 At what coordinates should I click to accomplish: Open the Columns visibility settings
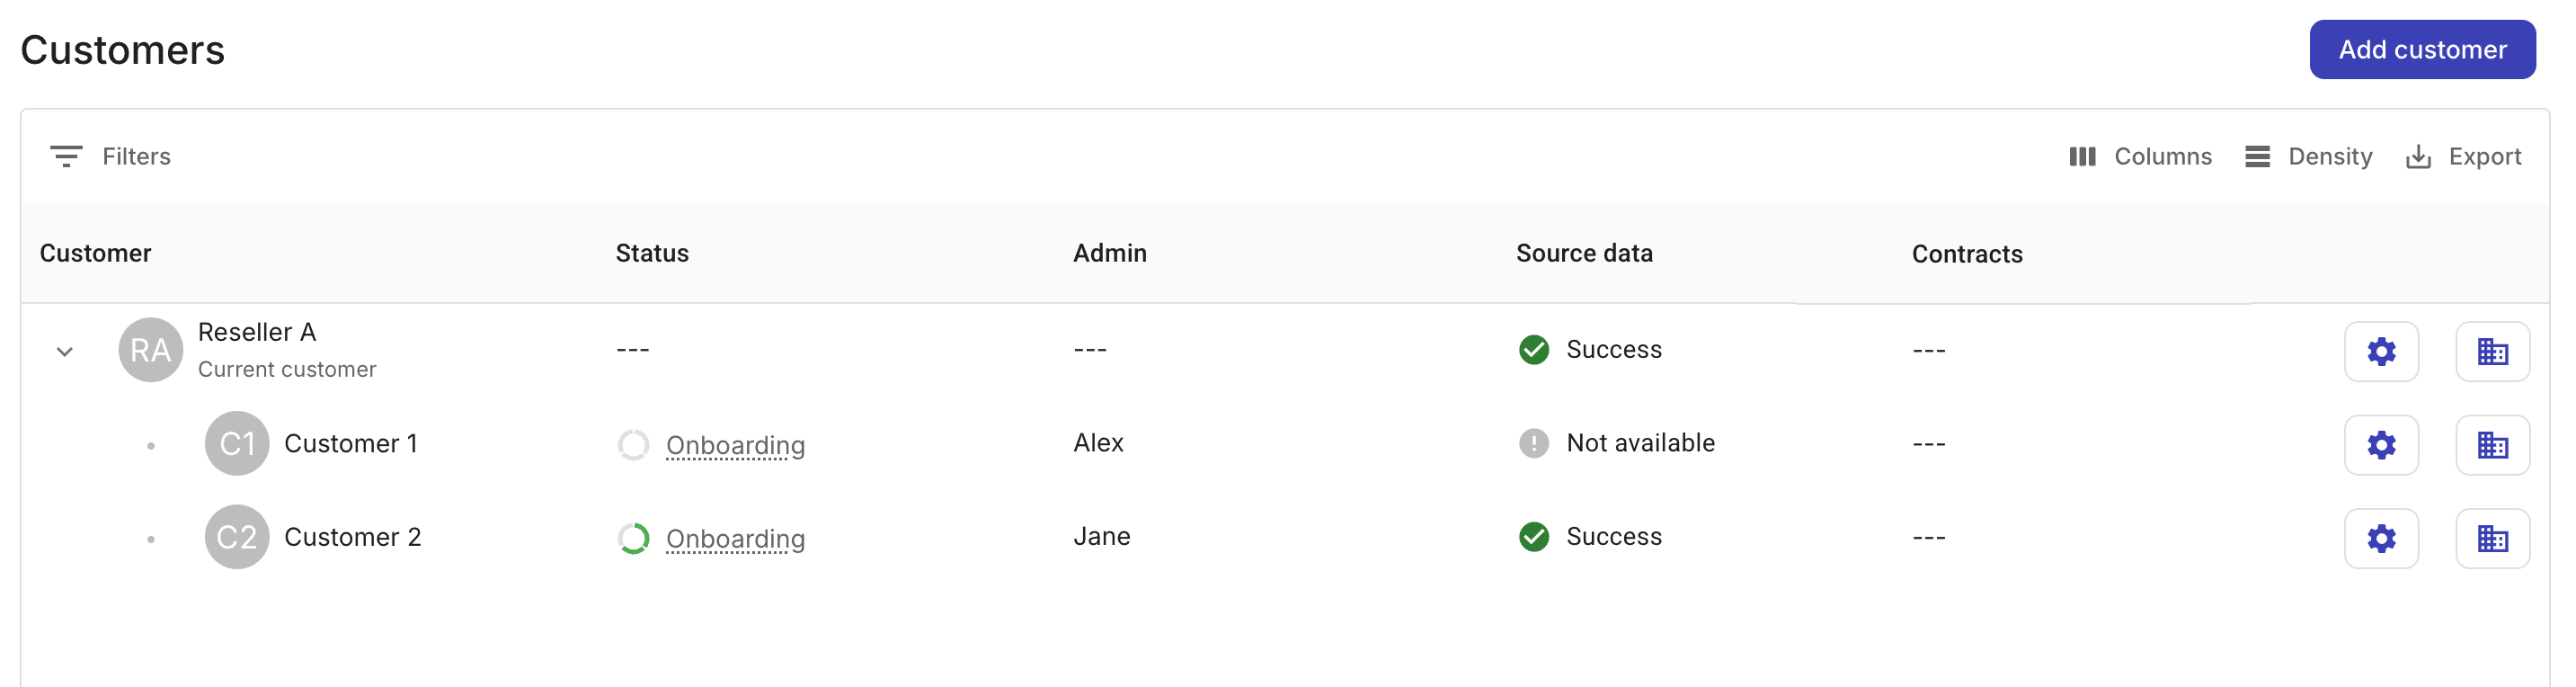tap(2140, 156)
